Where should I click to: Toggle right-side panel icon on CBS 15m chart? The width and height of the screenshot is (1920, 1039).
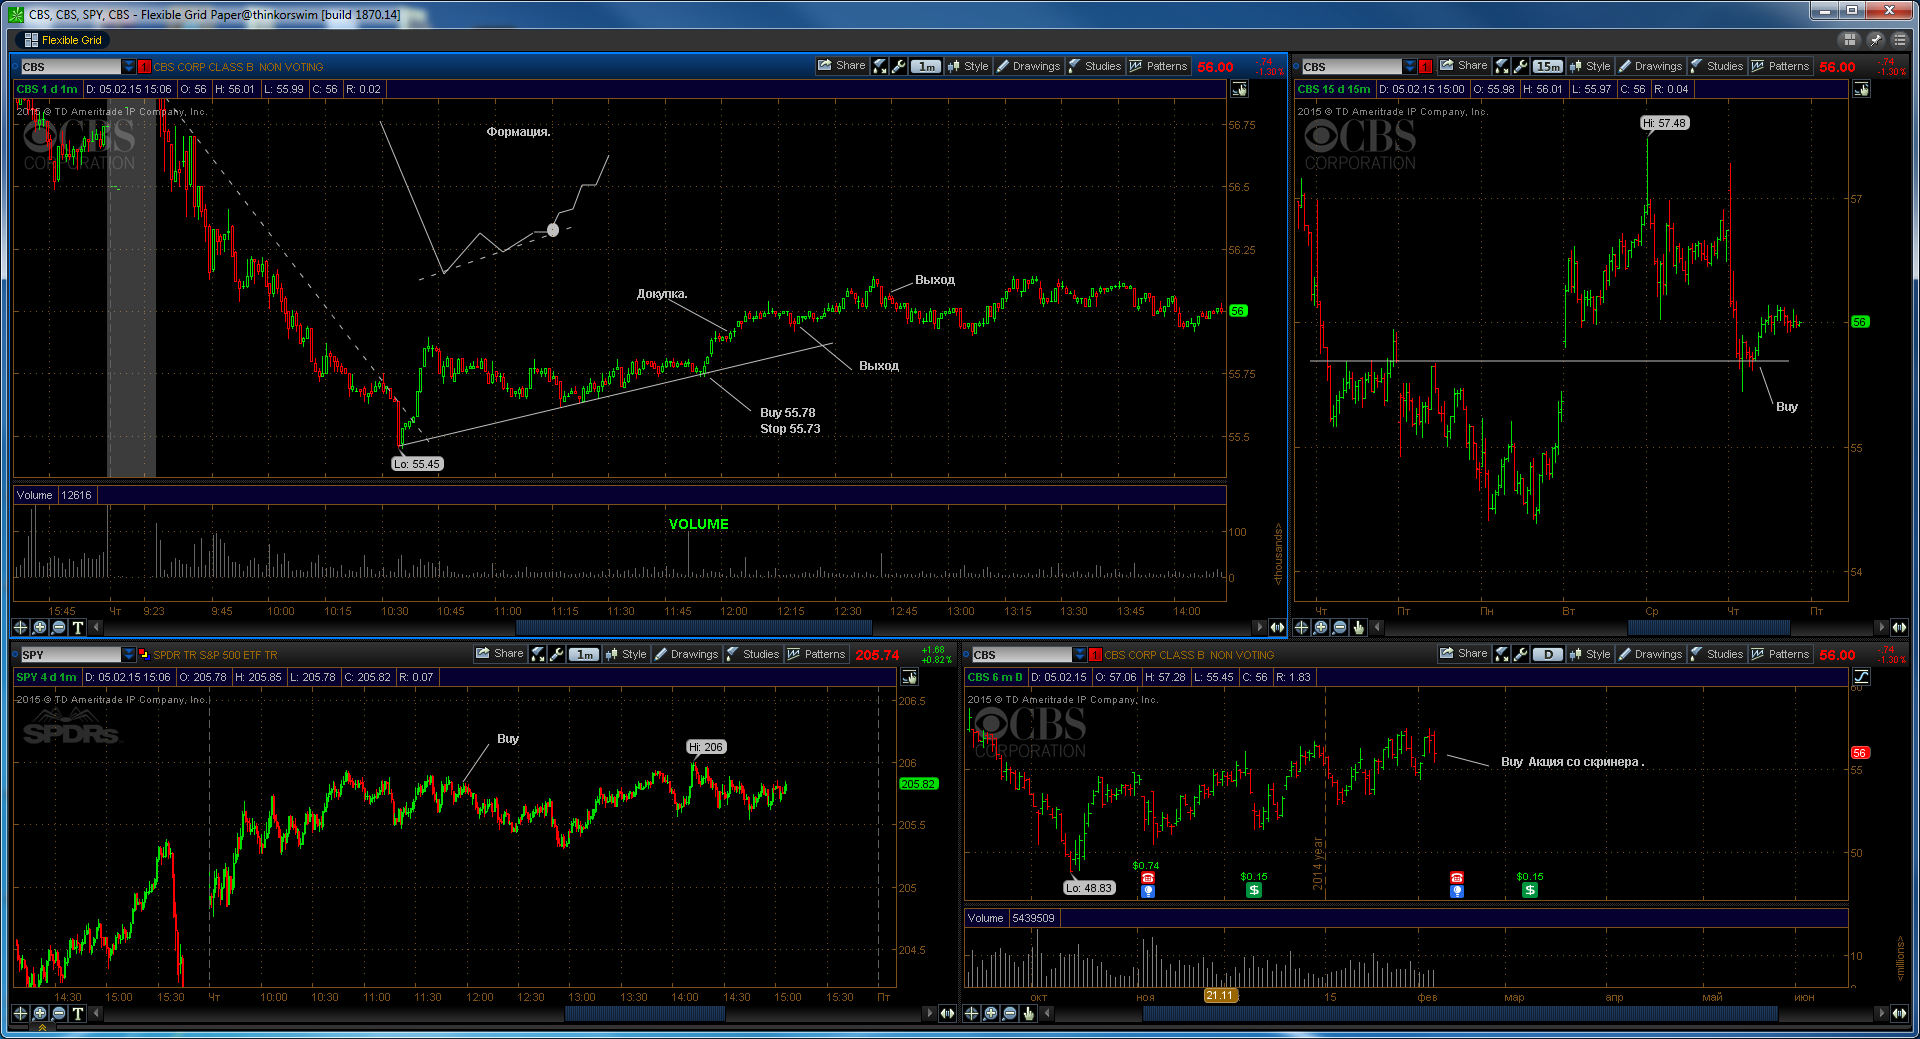[1861, 89]
